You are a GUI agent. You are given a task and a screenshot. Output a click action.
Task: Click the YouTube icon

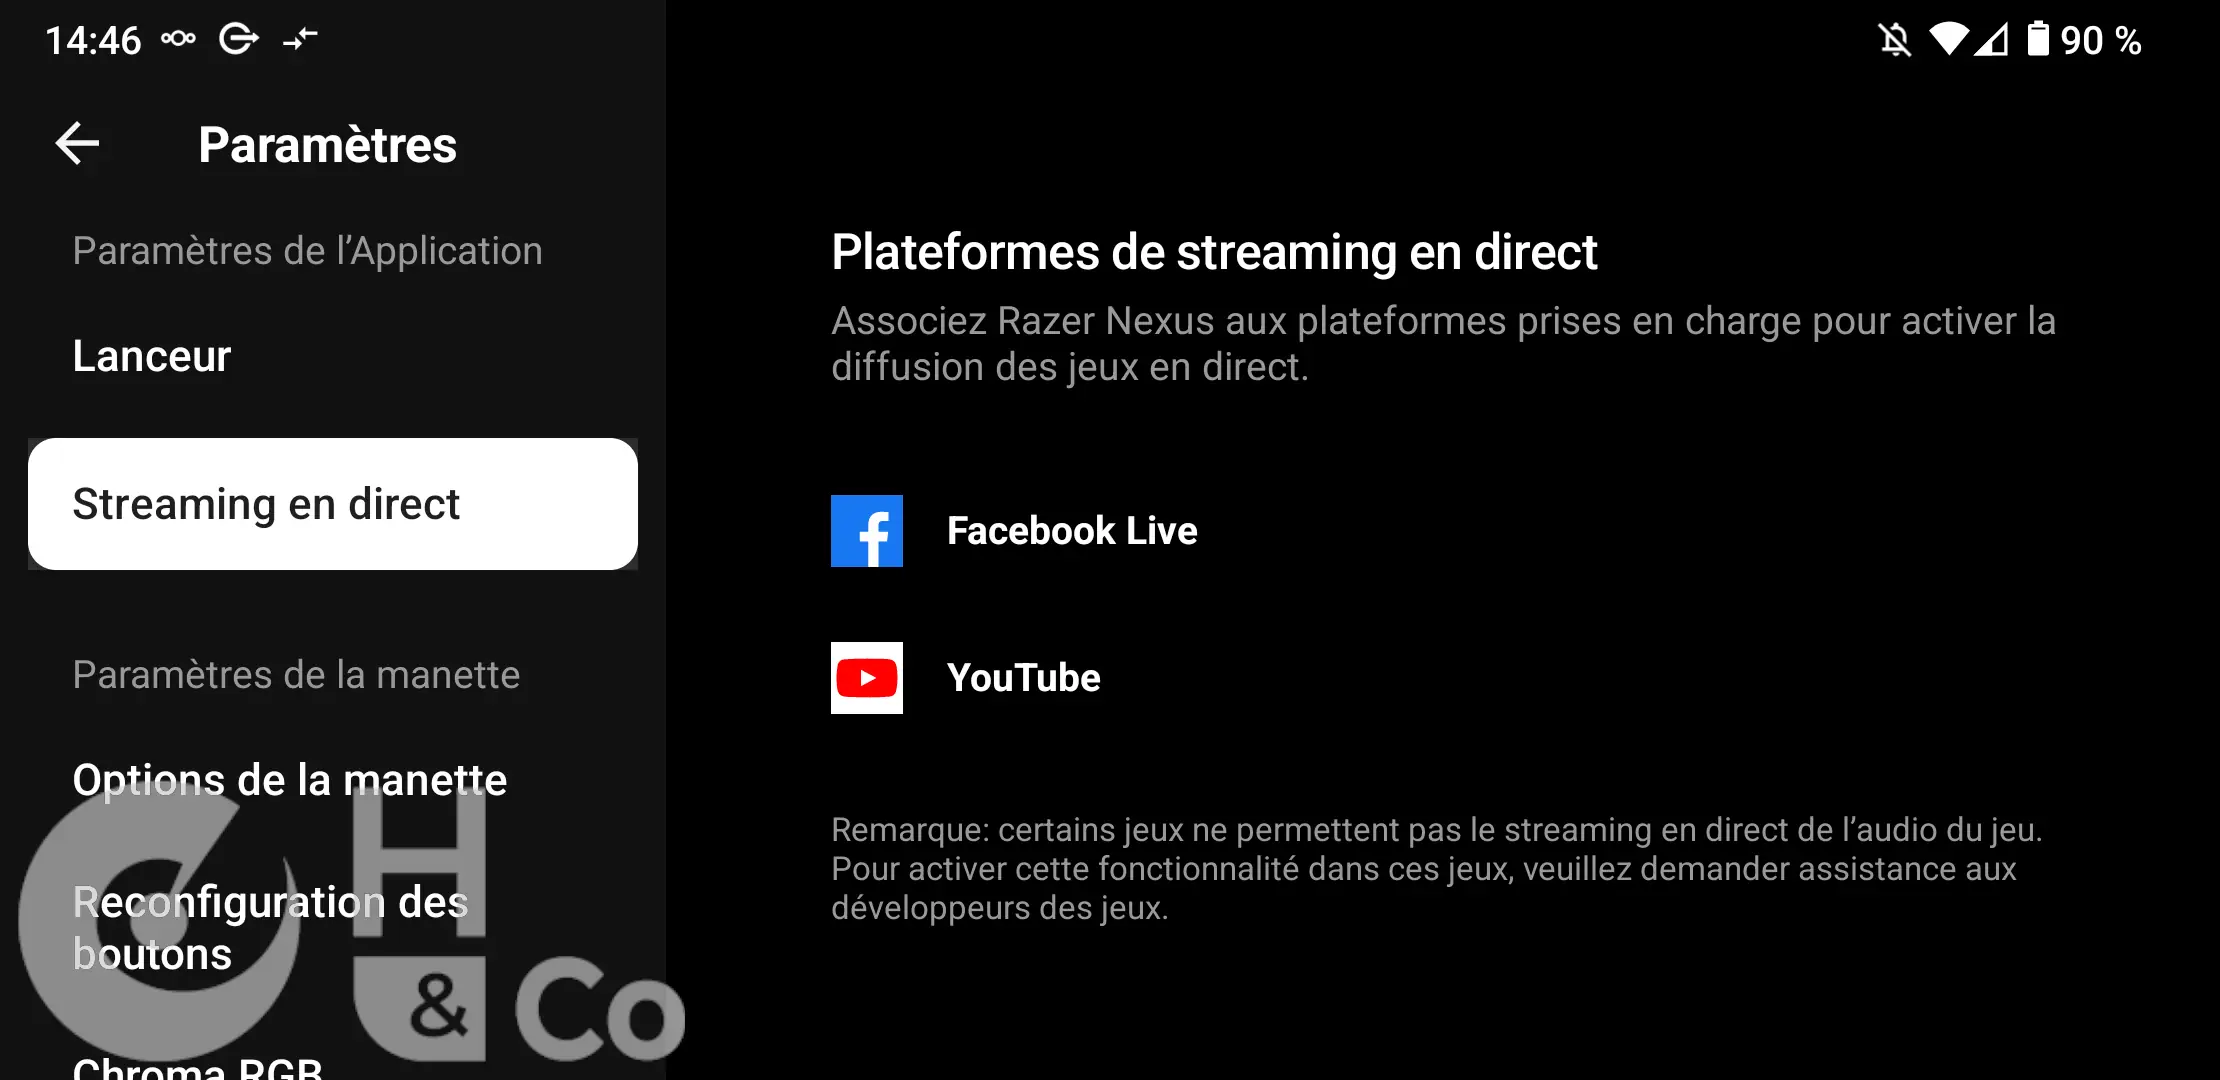click(866, 677)
